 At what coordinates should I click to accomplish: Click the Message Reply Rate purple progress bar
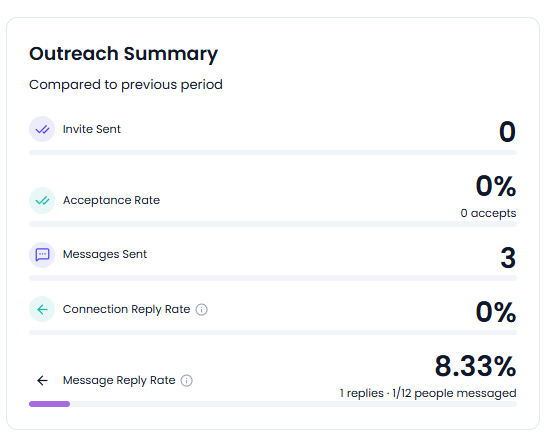coord(49,404)
